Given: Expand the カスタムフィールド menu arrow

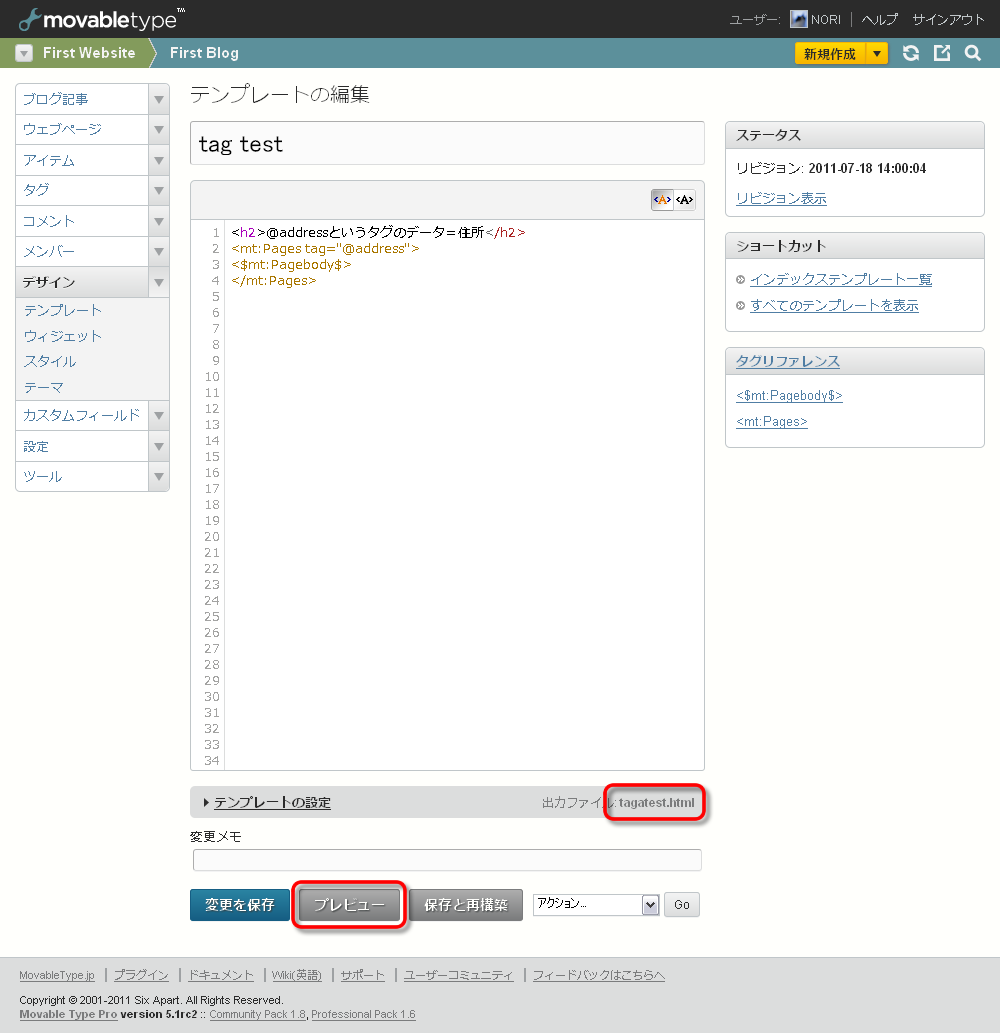Looking at the screenshot, I should coord(158,415).
